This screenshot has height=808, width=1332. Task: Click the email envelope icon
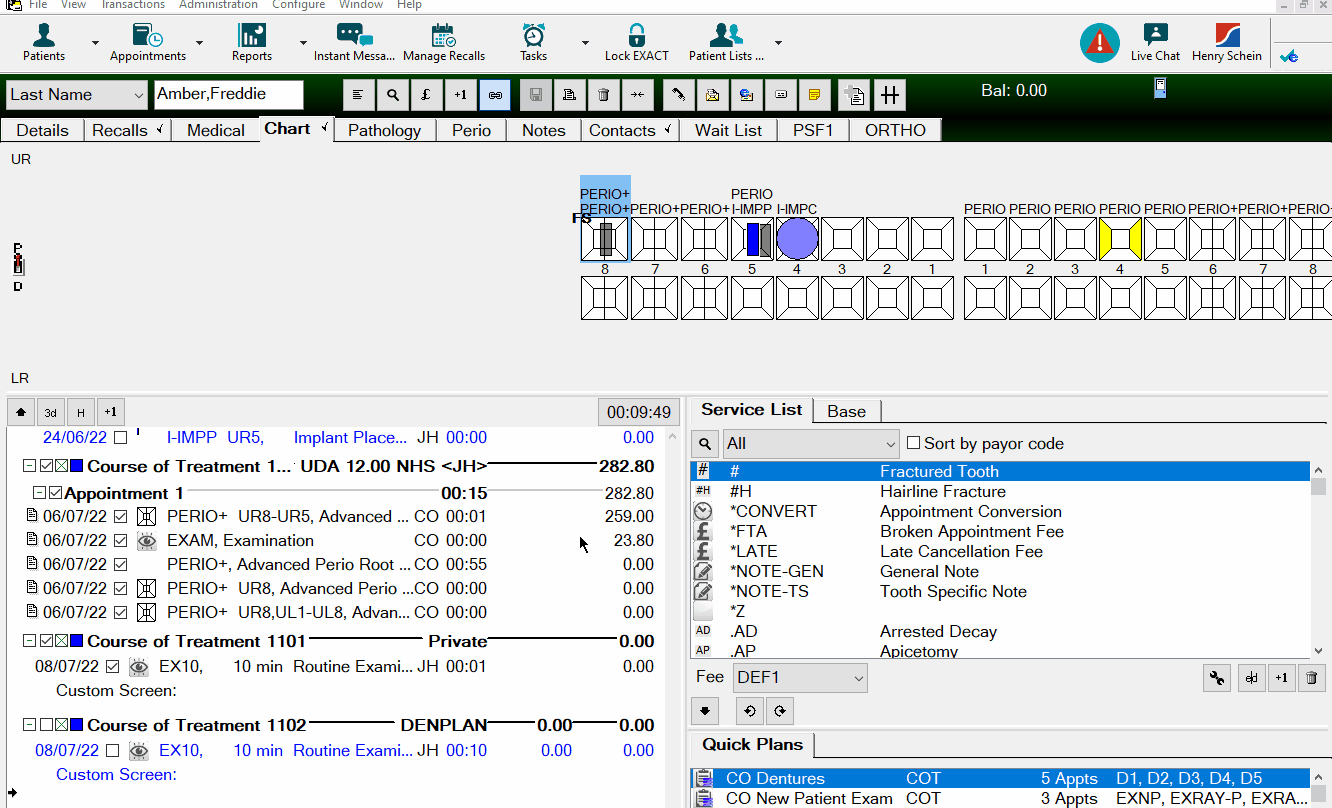point(713,95)
